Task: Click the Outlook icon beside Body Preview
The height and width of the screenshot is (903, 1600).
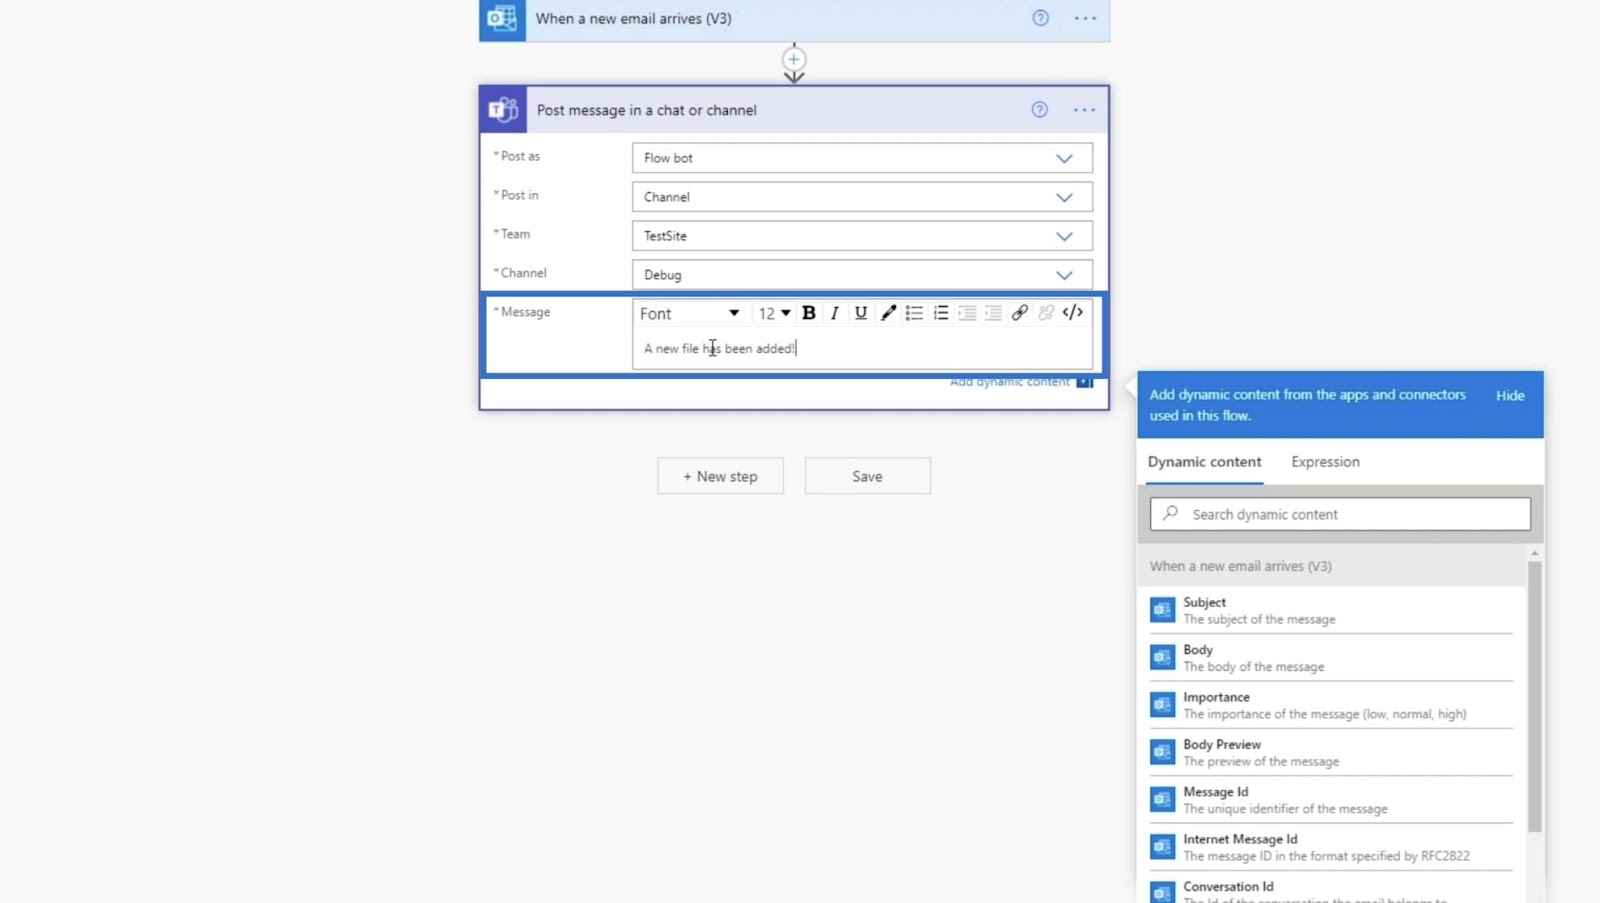Action: pos(1162,751)
